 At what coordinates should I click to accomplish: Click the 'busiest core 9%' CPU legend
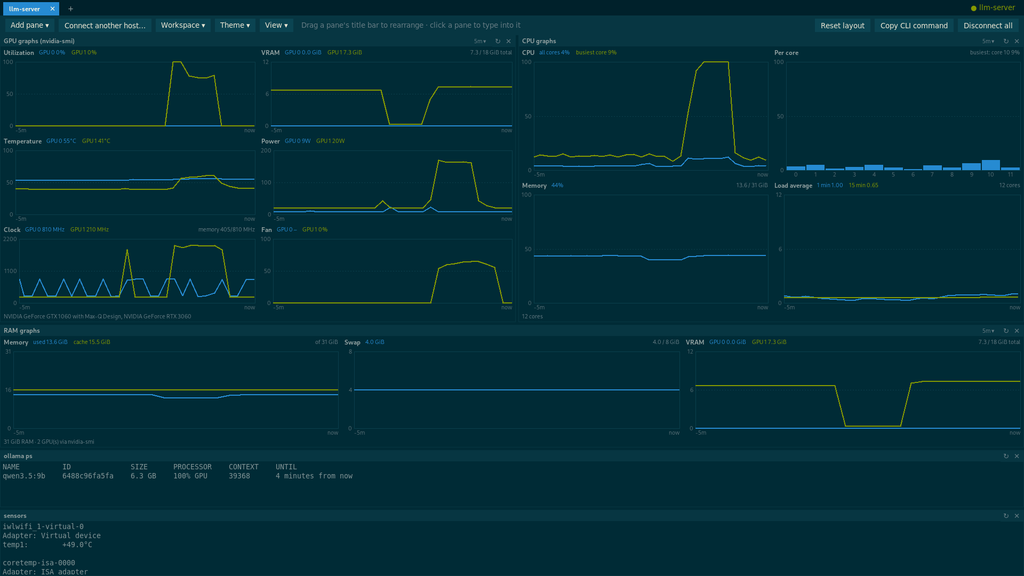click(x=596, y=52)
